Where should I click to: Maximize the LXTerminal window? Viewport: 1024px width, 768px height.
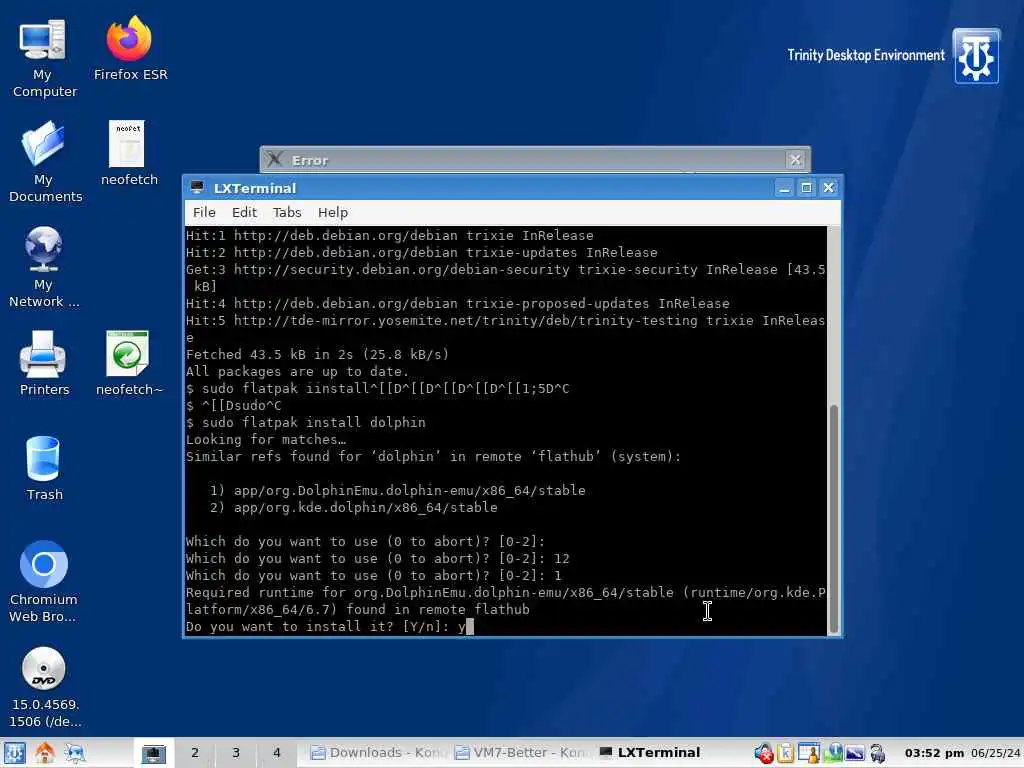[x=807, y=188]
